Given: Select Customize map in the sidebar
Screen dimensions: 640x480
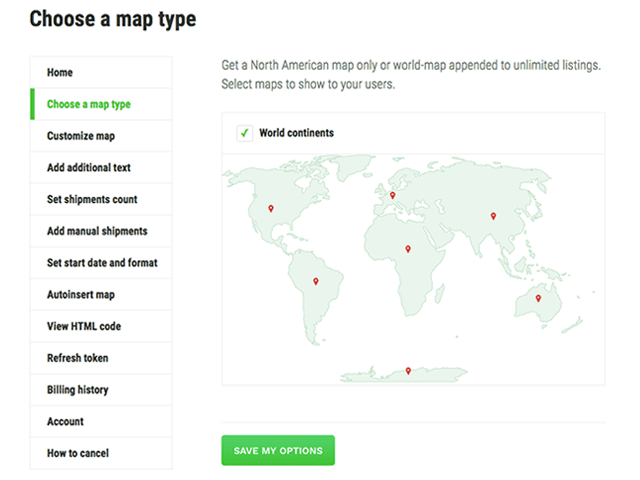Looking at the screenshot, I should (x=80, y=136).
